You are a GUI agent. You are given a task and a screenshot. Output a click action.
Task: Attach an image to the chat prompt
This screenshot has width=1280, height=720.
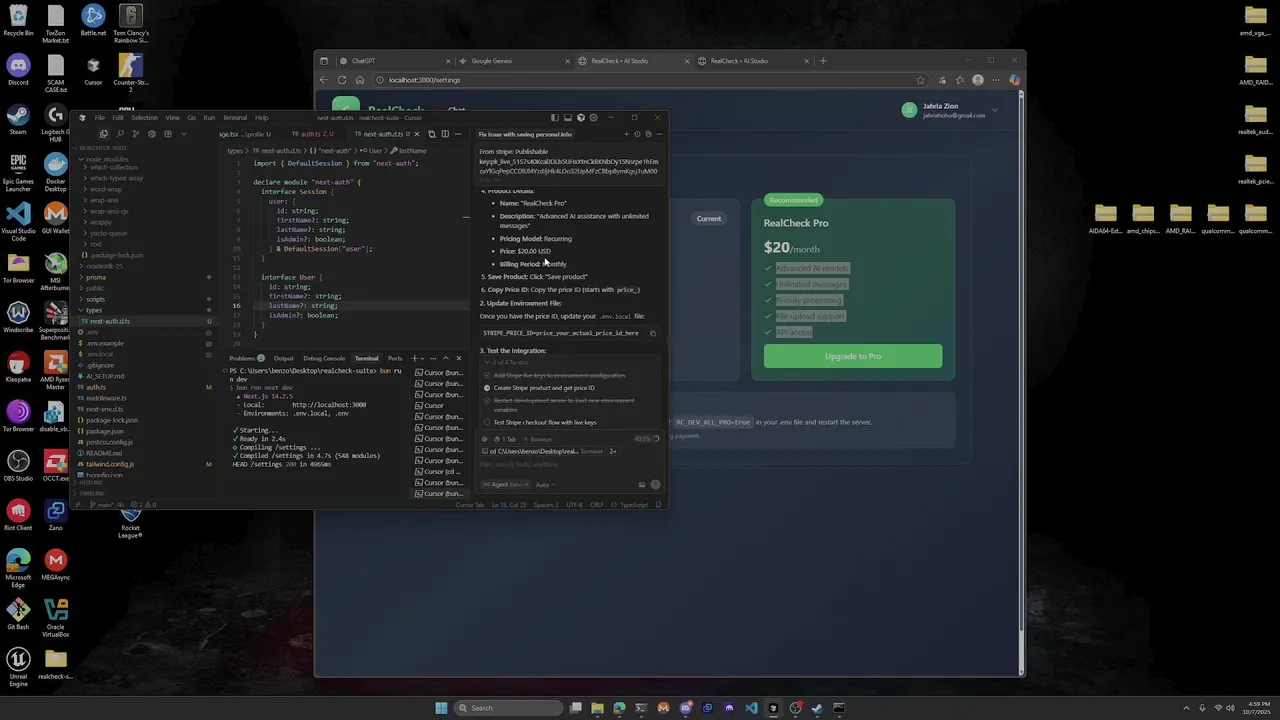click(642, 484)
